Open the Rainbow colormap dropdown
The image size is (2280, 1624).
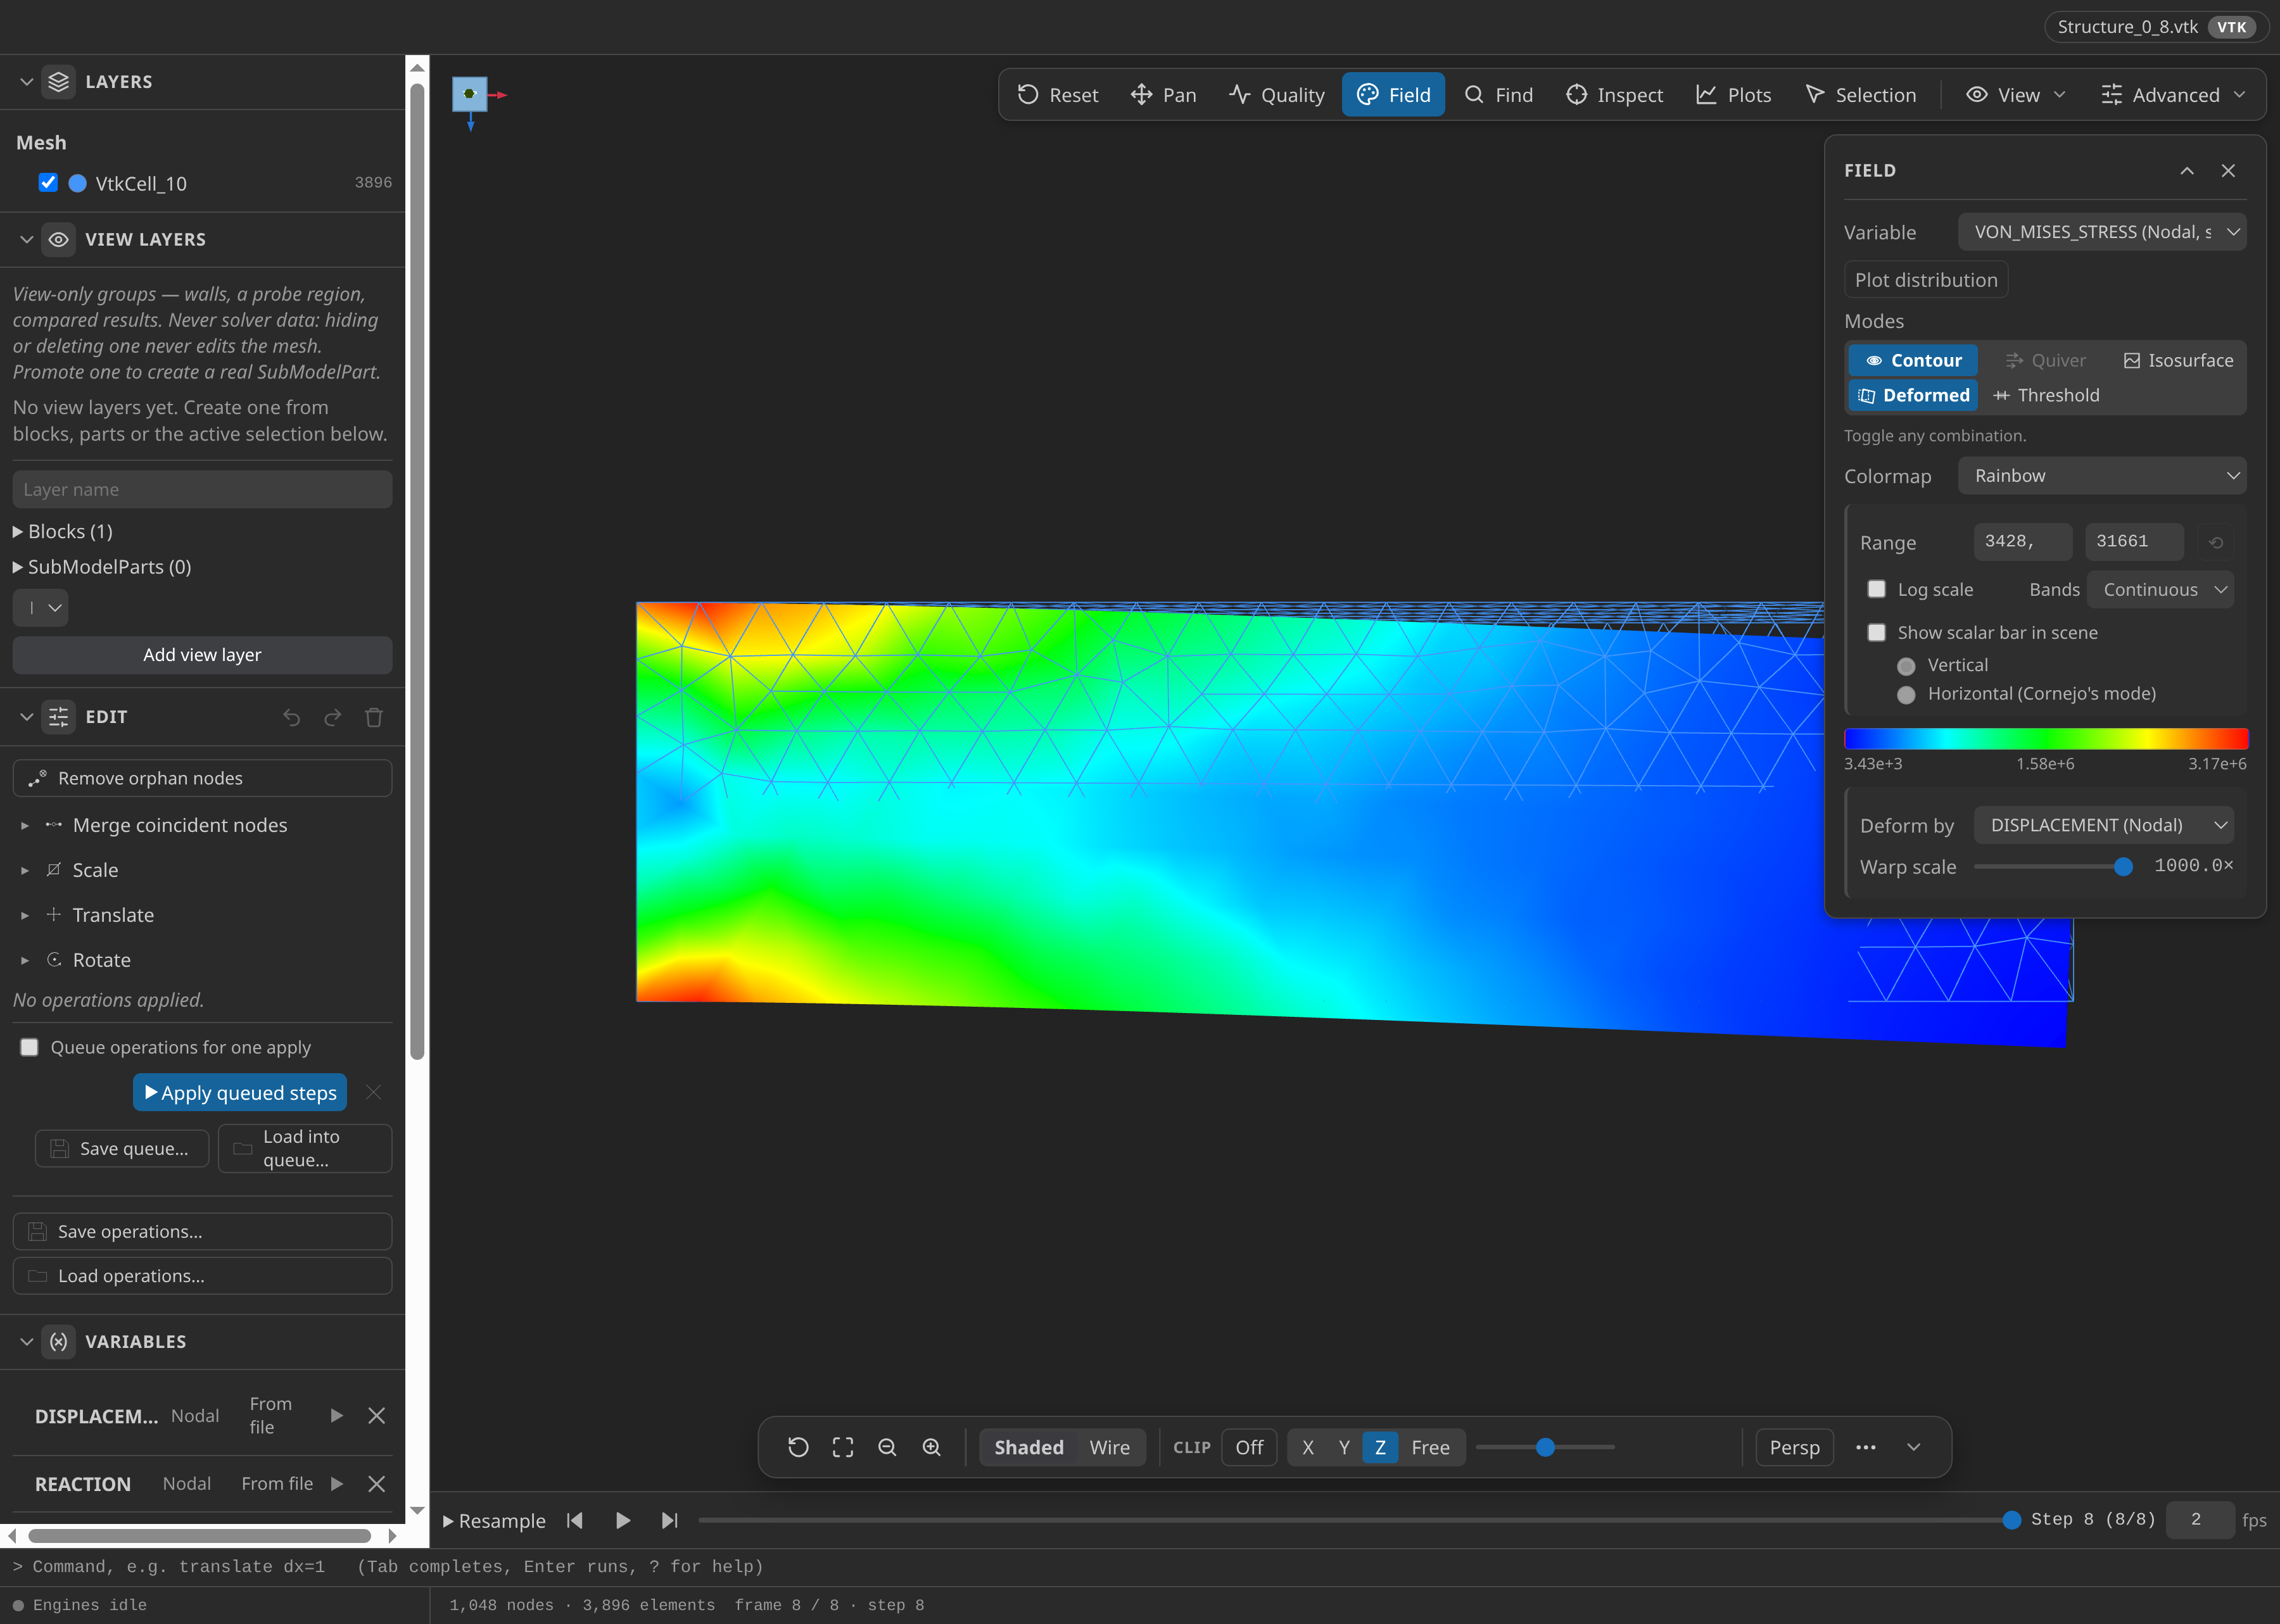pos(2102,476)
